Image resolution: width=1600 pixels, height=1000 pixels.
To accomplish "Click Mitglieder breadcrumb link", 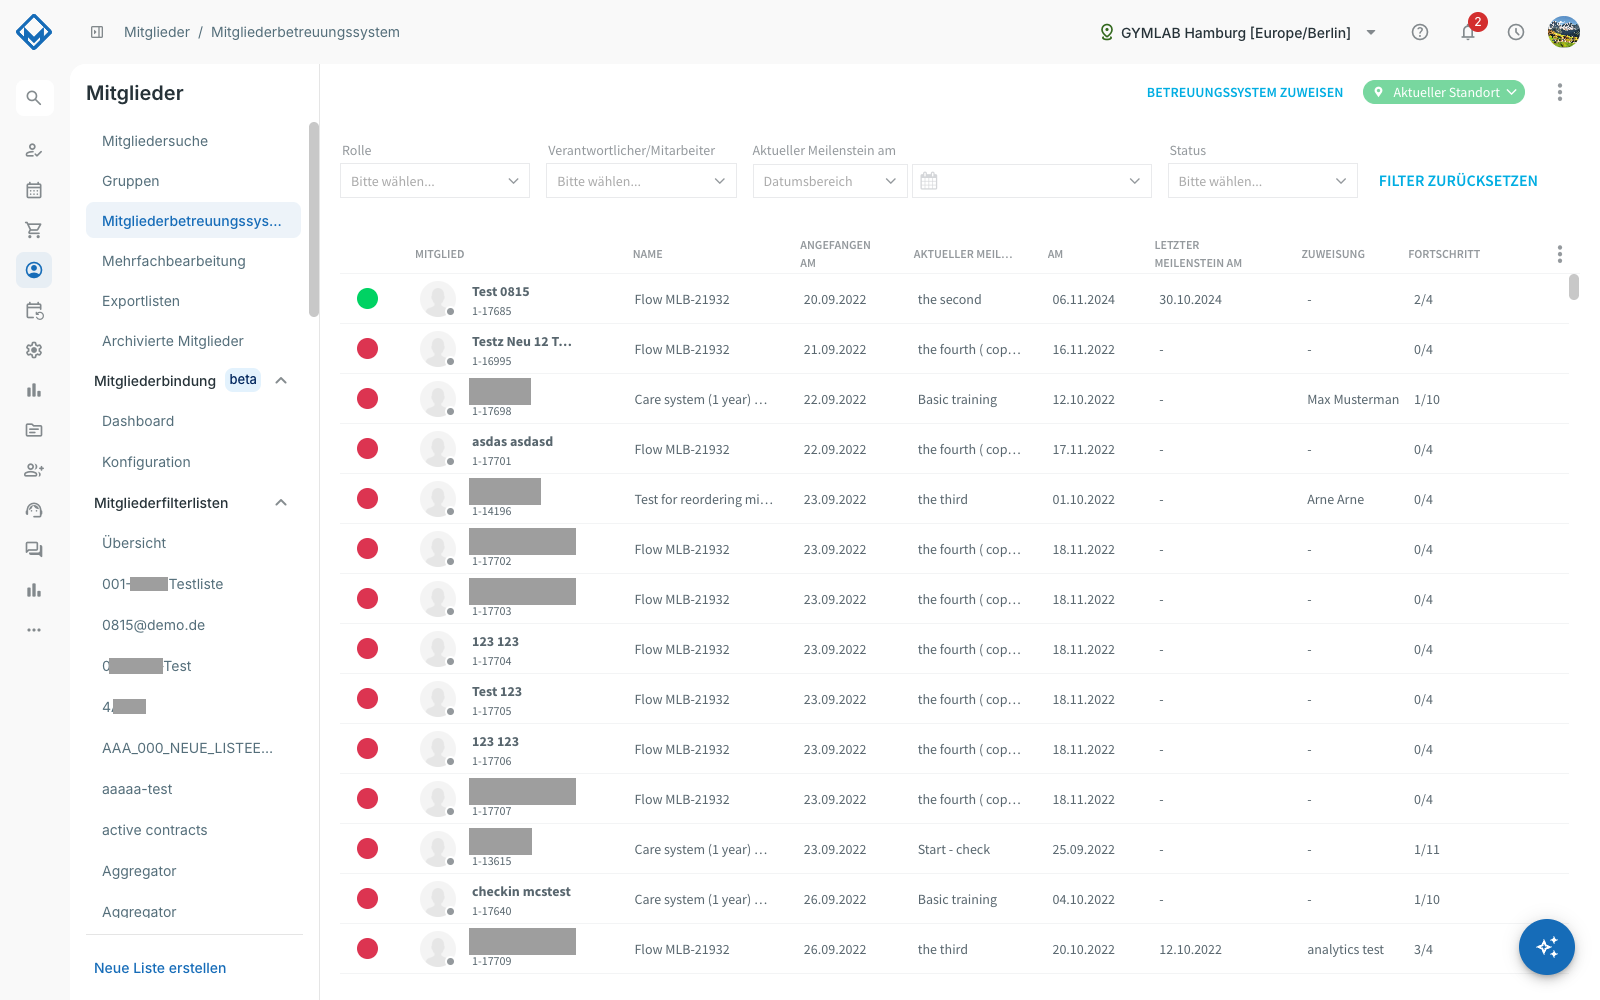I will click(x=157, y=32).
